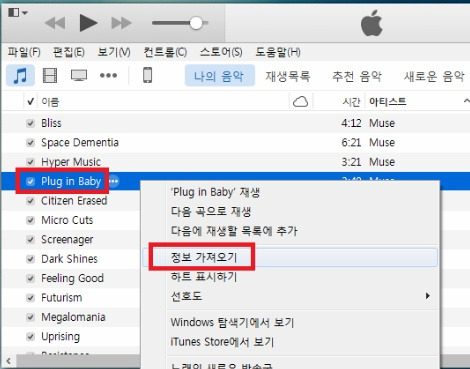Uncheck the Bliss song checkbox
The width and height of the screenshot is (470, 369).
click(30, 123)
